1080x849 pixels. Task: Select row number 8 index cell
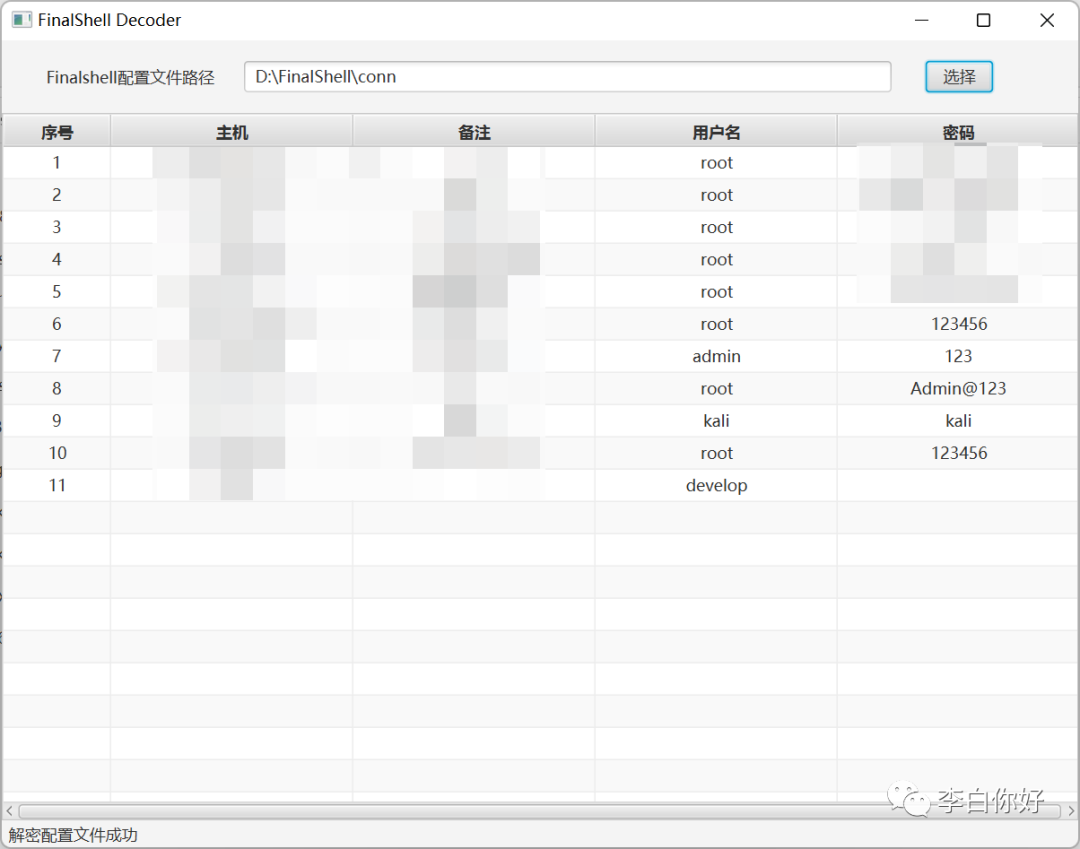click(56, 389)
